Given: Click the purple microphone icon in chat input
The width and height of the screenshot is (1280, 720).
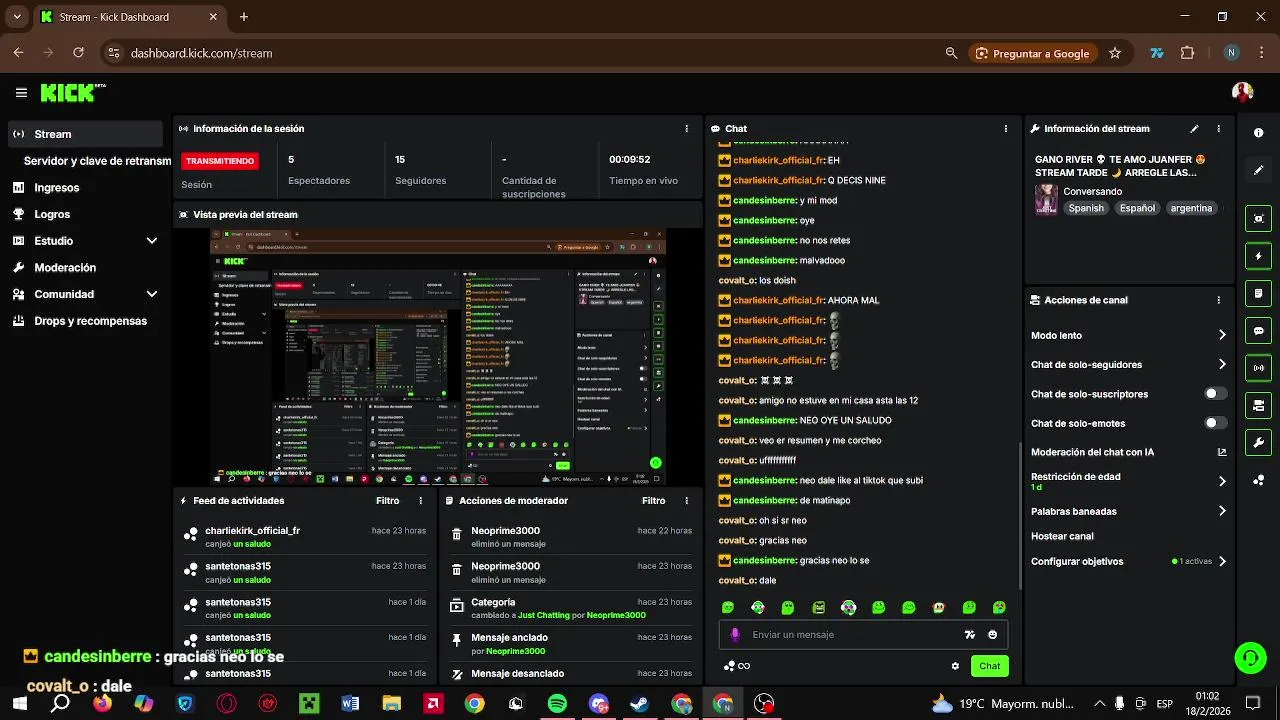Looking at the screenshot, I should (x=735, y=634).
